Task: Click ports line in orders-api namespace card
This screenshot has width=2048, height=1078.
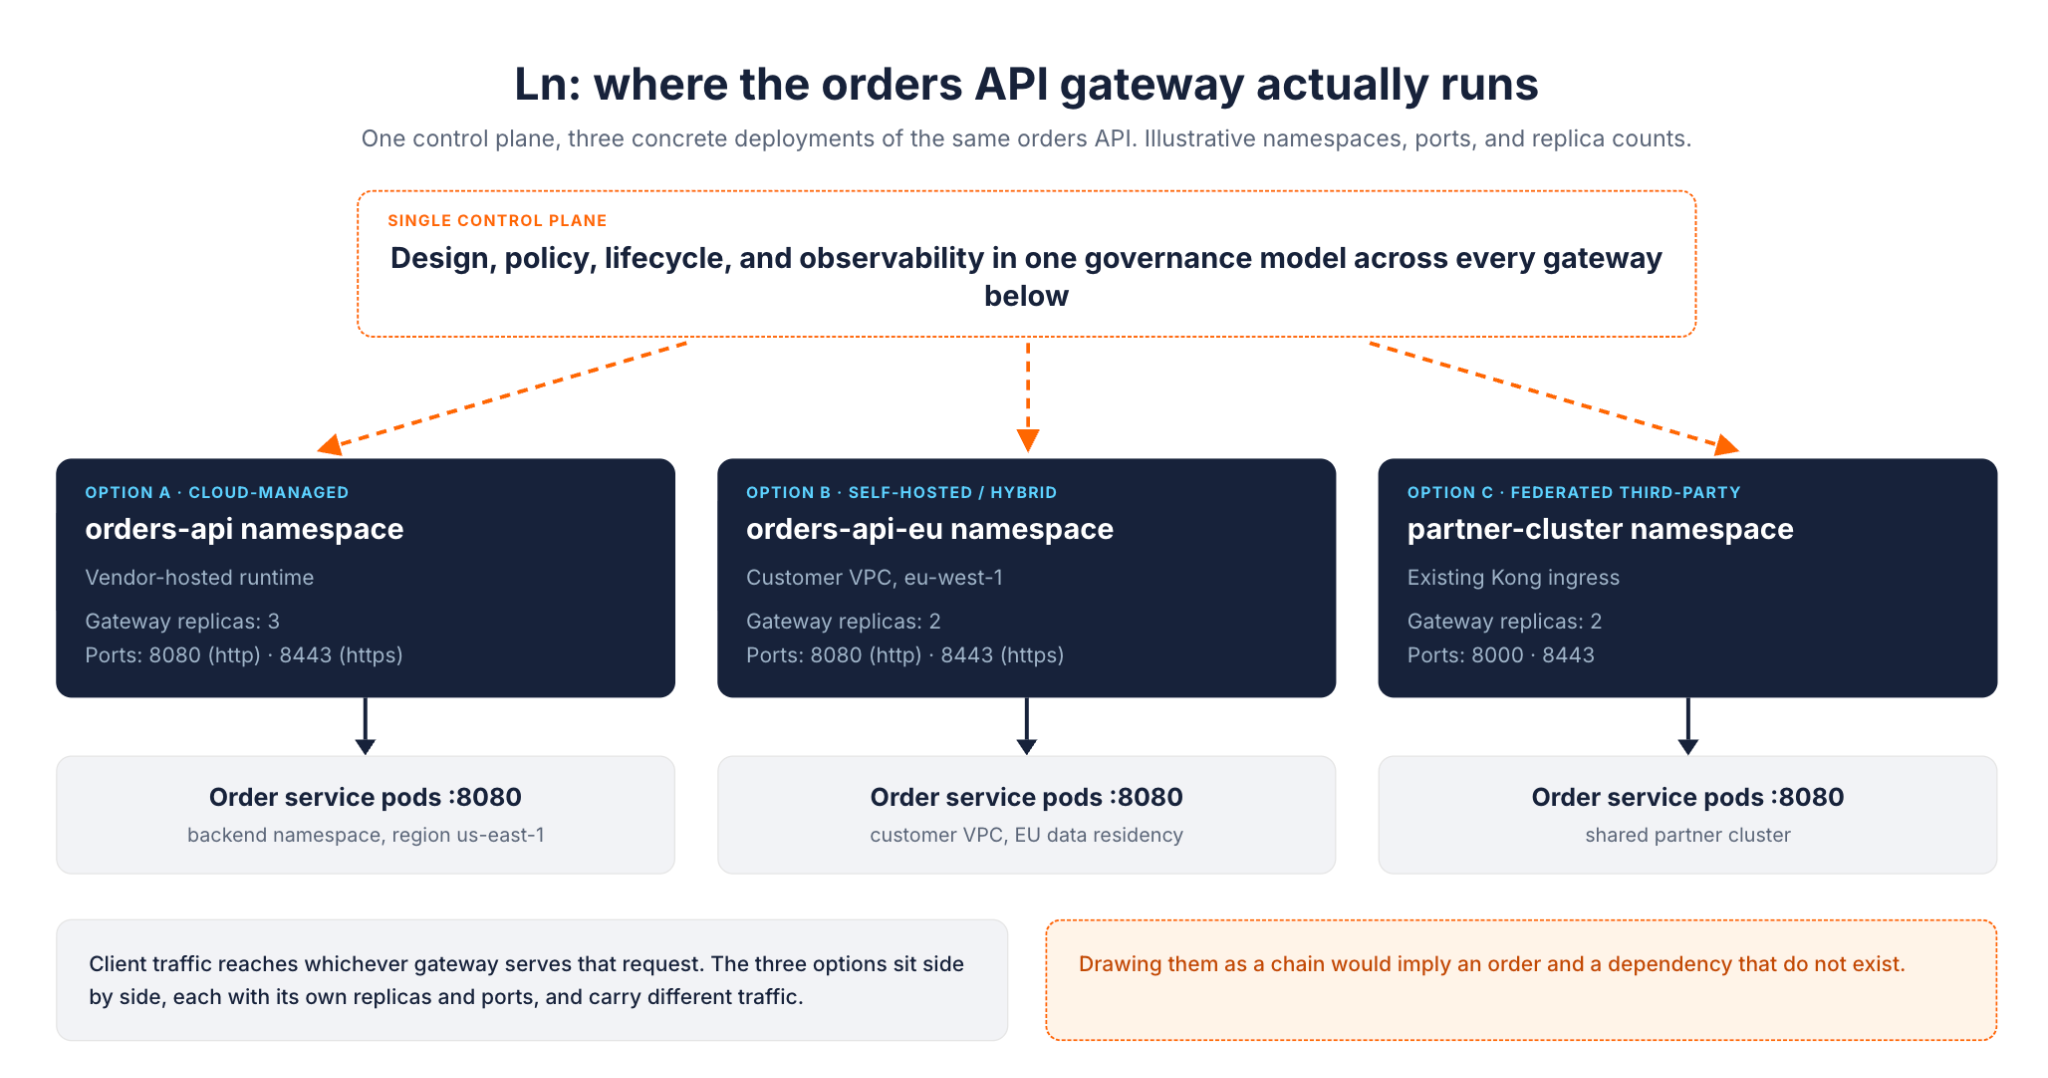Action: point(244,655)
